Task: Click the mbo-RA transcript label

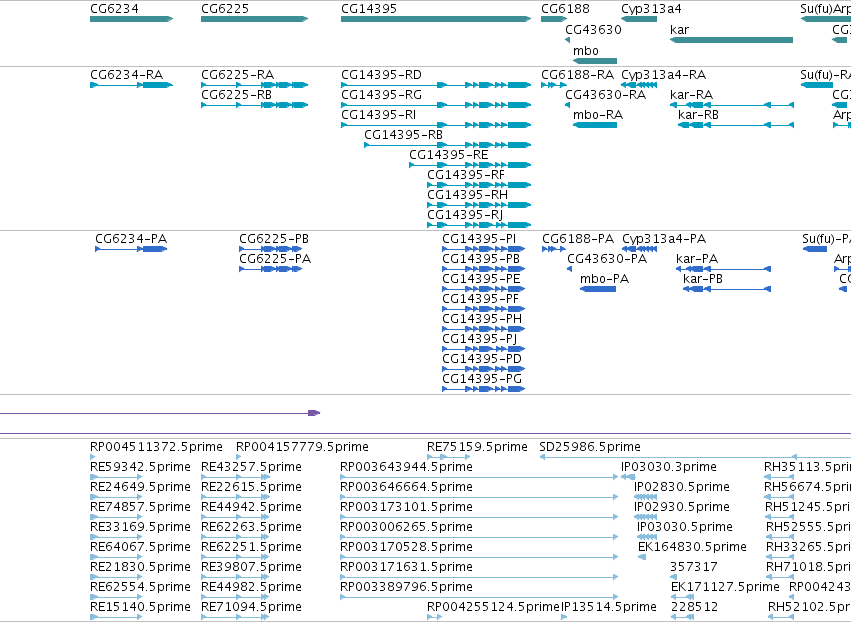Action: 598,115
